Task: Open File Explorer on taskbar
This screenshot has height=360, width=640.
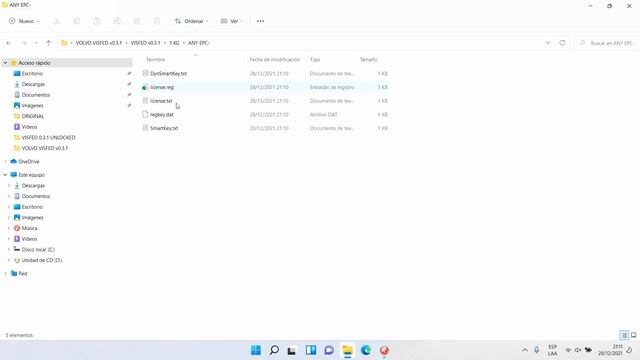Action: pyautogui.click(x=347, y=350)
